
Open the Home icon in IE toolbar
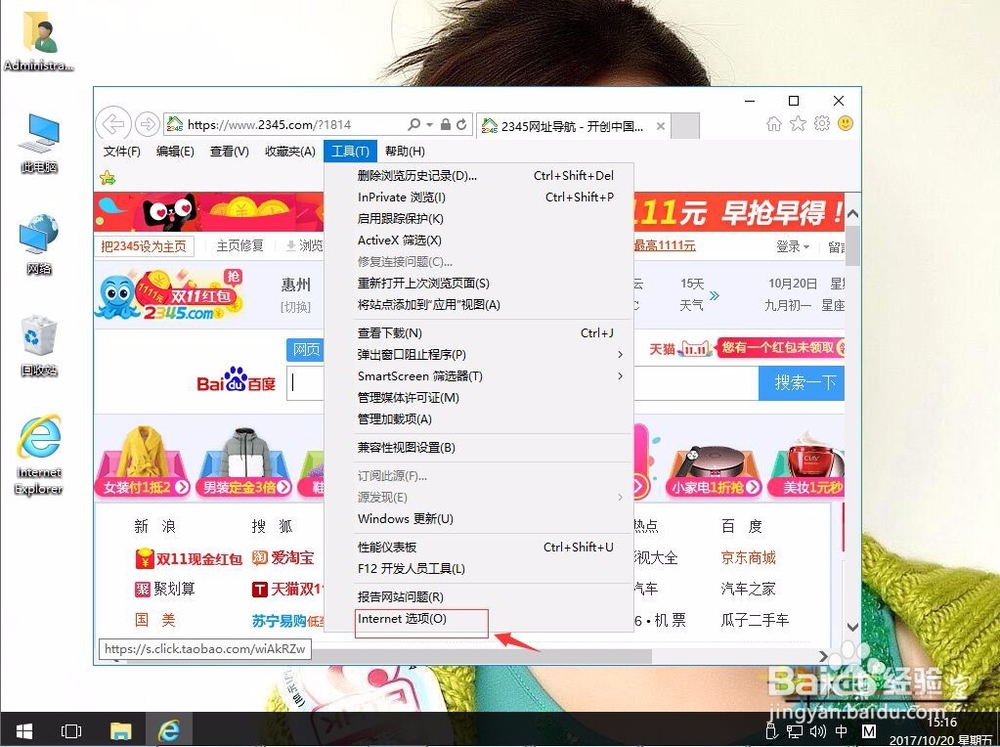[774, 124]
